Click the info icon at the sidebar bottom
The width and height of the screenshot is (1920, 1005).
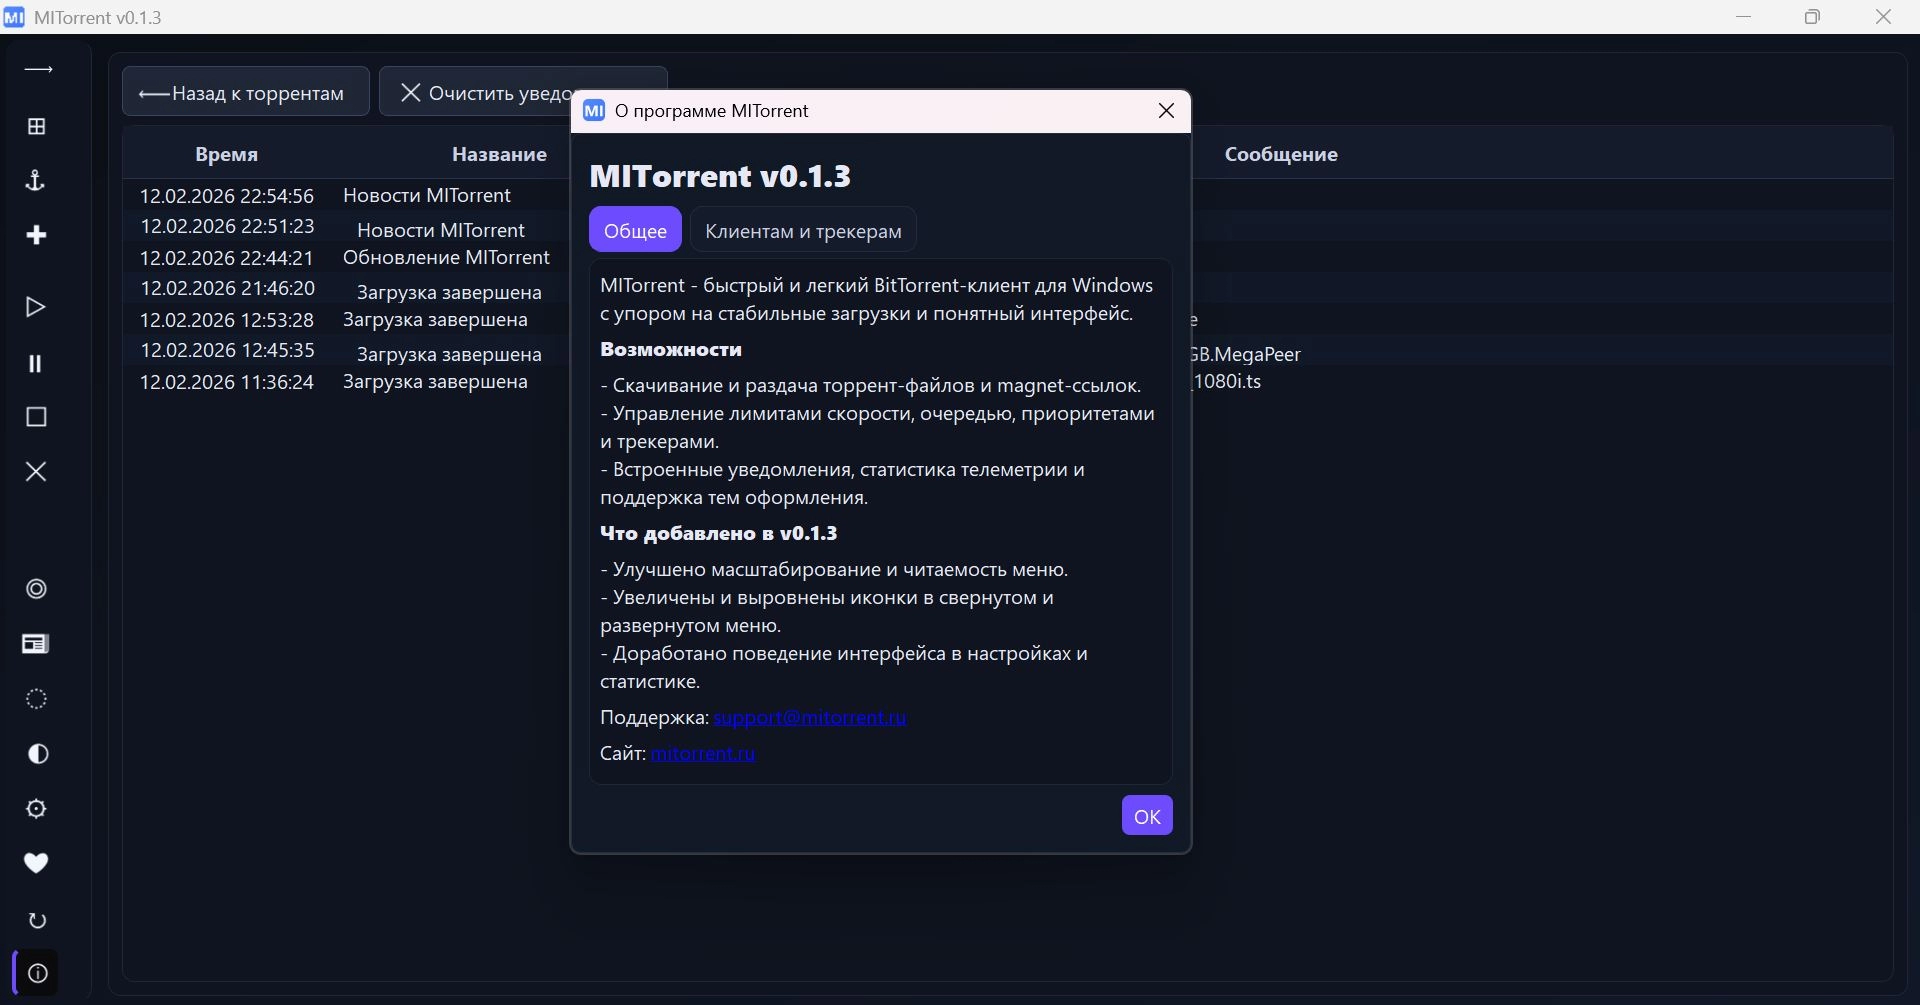point(38,974)
